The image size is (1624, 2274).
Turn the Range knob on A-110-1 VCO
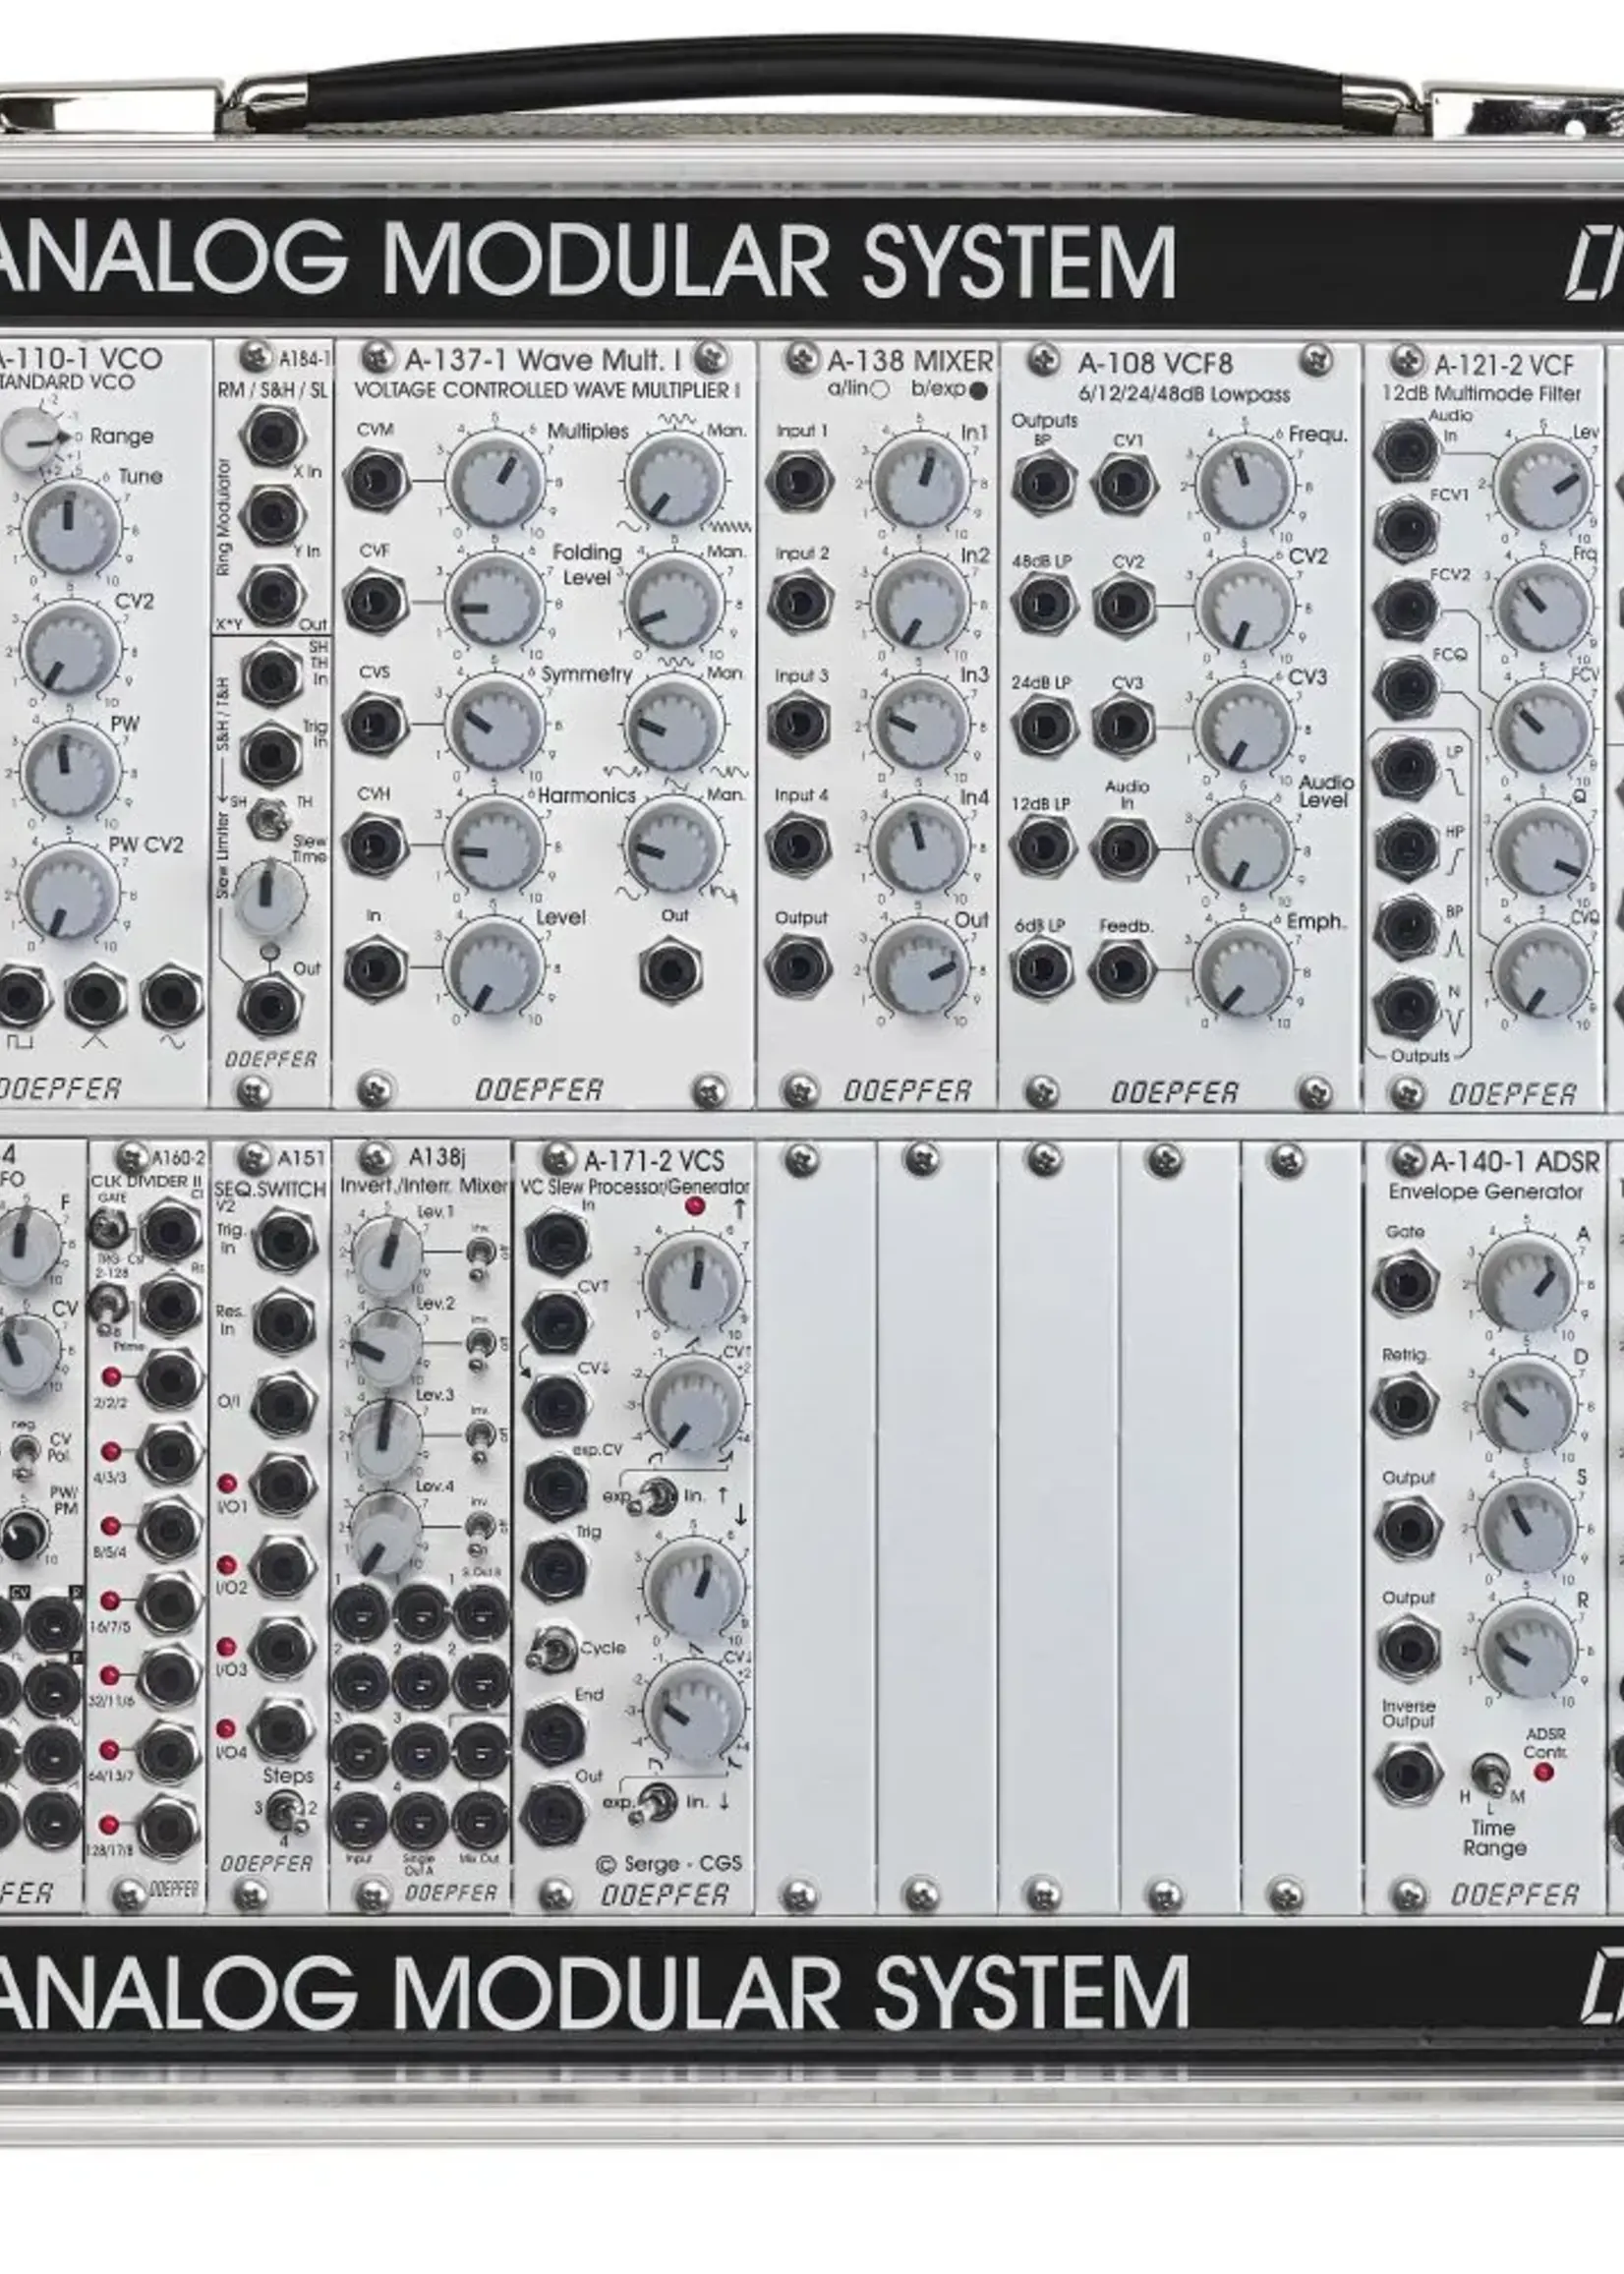30,440
